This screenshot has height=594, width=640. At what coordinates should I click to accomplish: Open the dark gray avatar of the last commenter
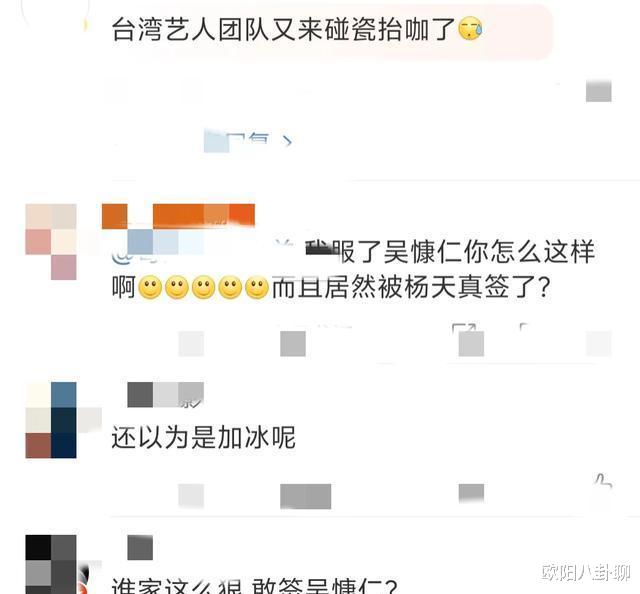coord(51,564)
